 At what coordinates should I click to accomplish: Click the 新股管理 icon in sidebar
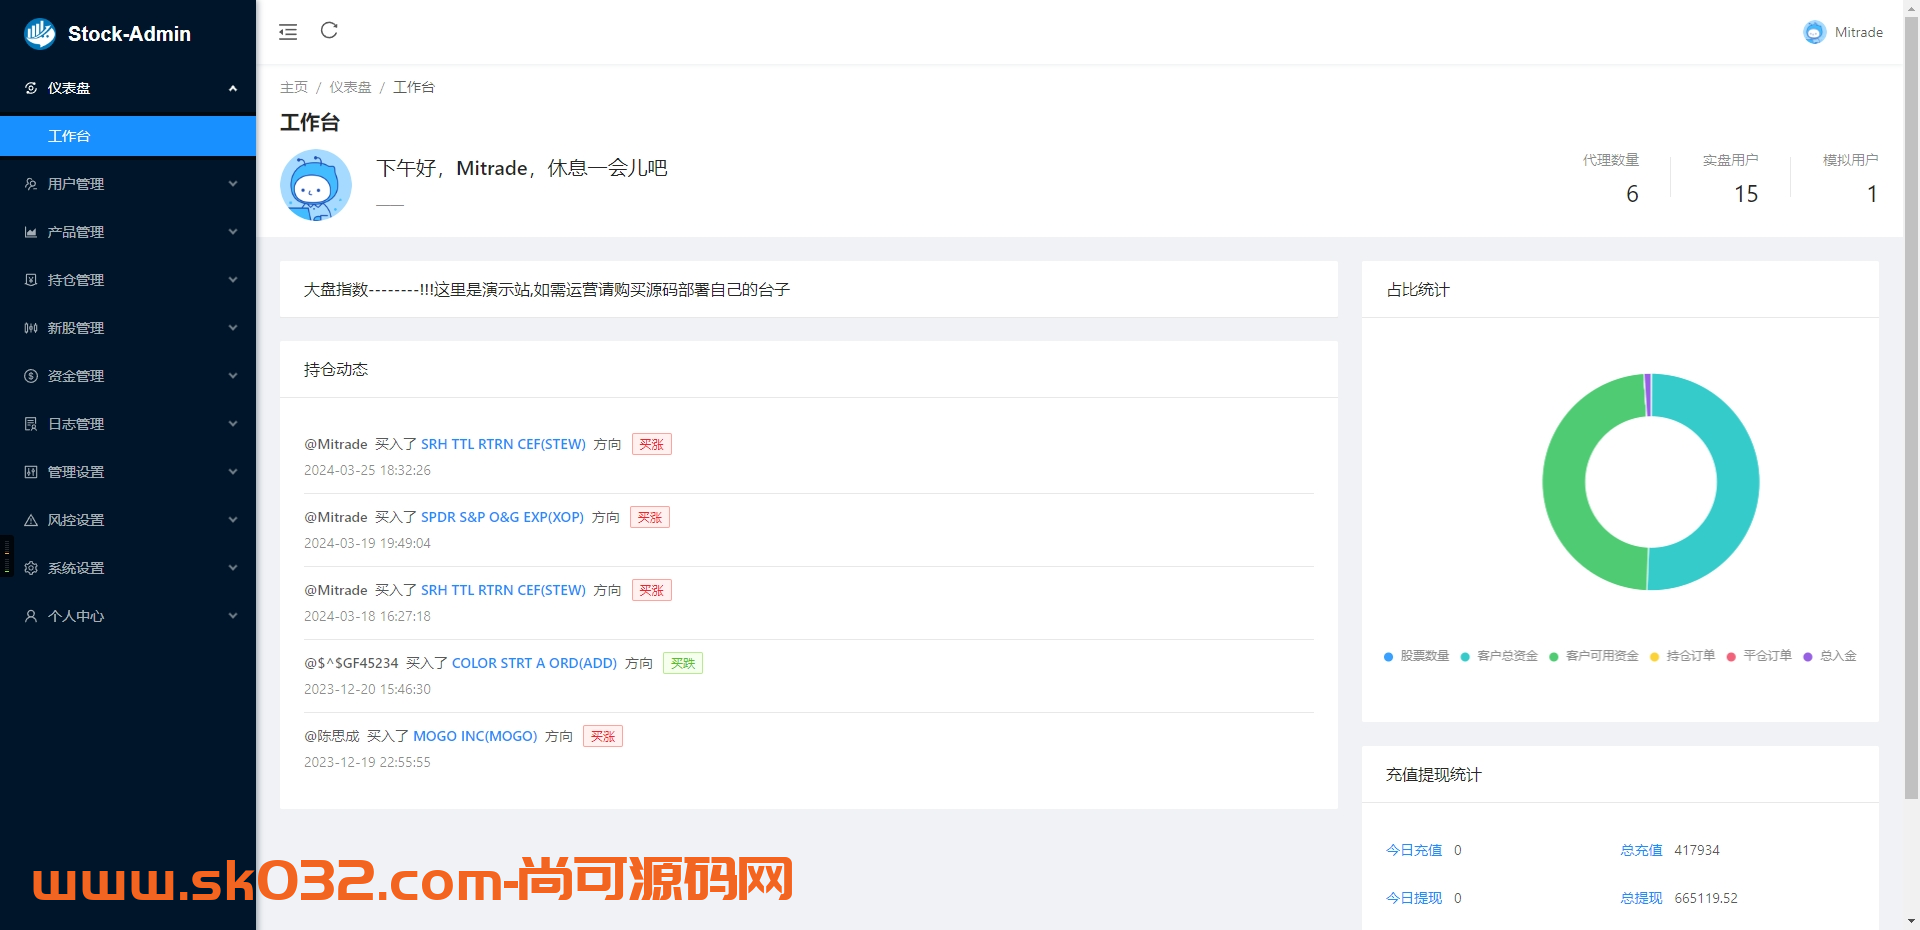31,328
